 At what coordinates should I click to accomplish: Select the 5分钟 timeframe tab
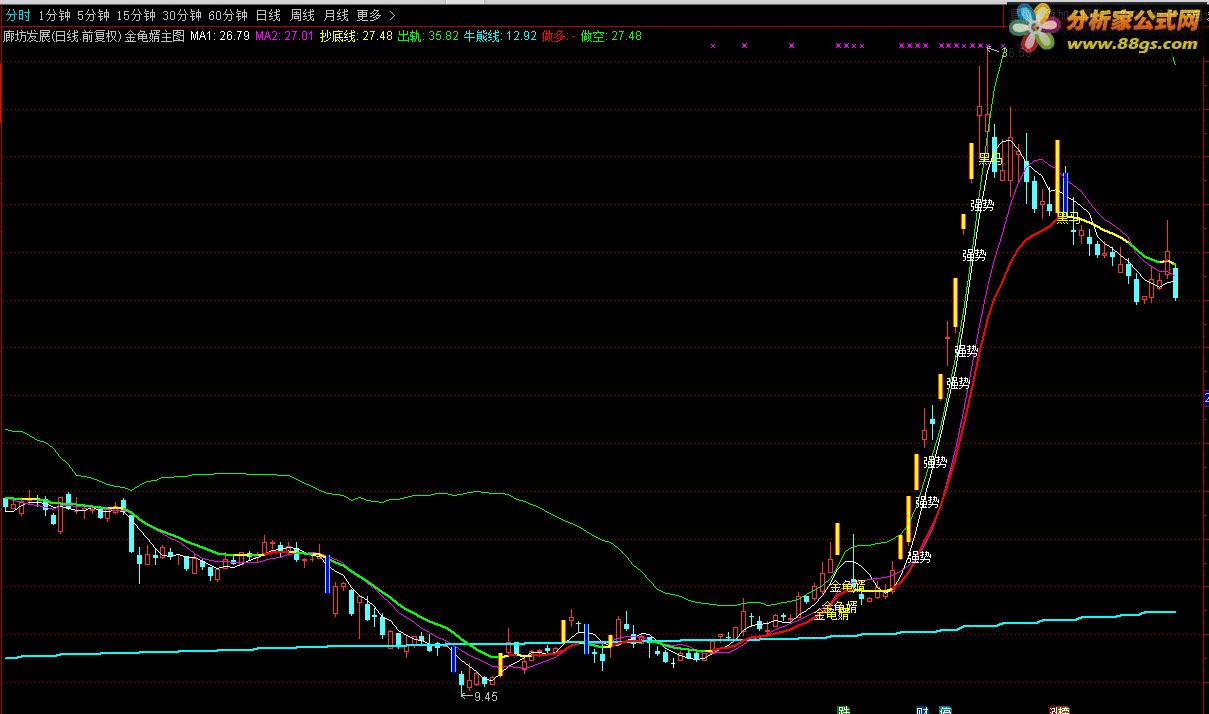pyautogui.click(x=93, y=16)
